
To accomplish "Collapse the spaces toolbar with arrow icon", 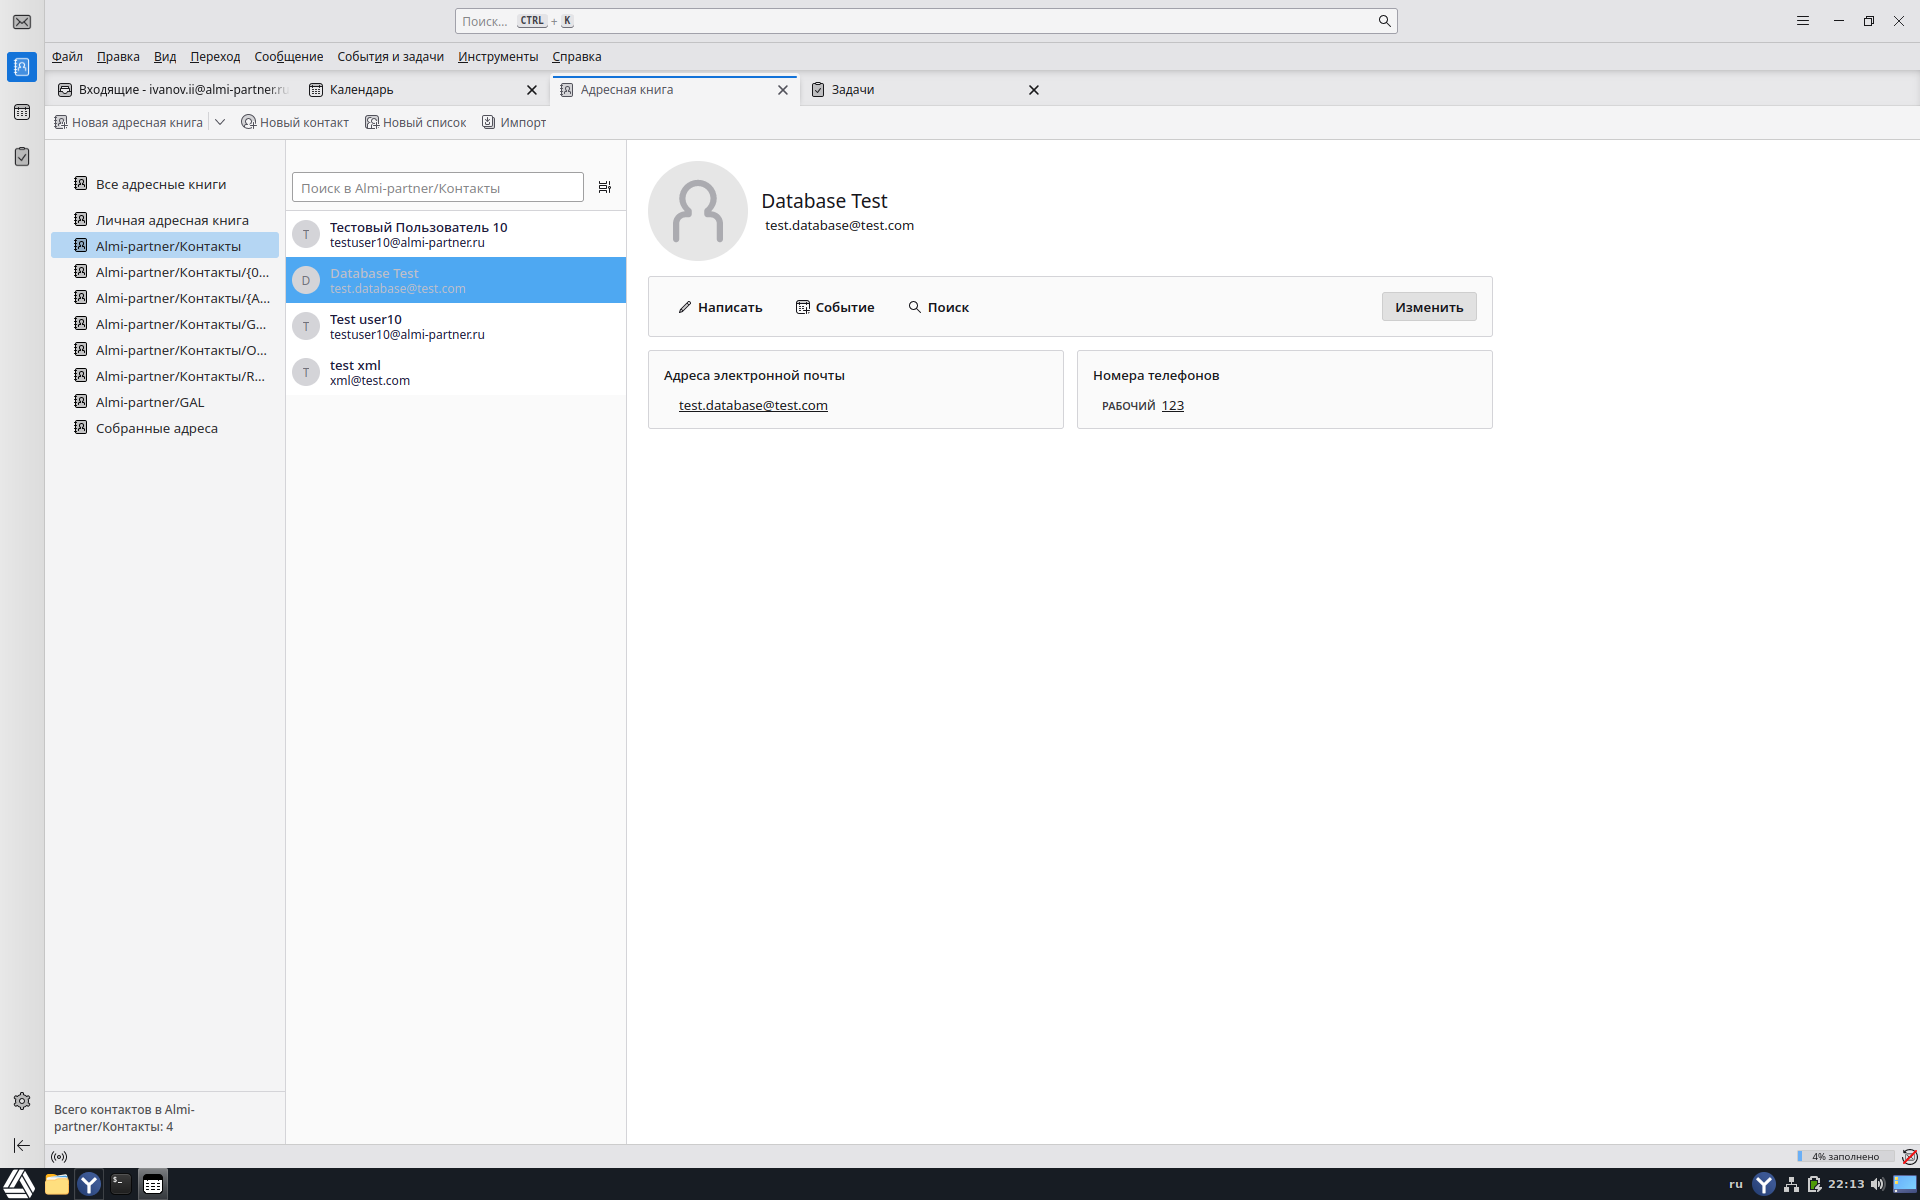I will coord(22,1145).
